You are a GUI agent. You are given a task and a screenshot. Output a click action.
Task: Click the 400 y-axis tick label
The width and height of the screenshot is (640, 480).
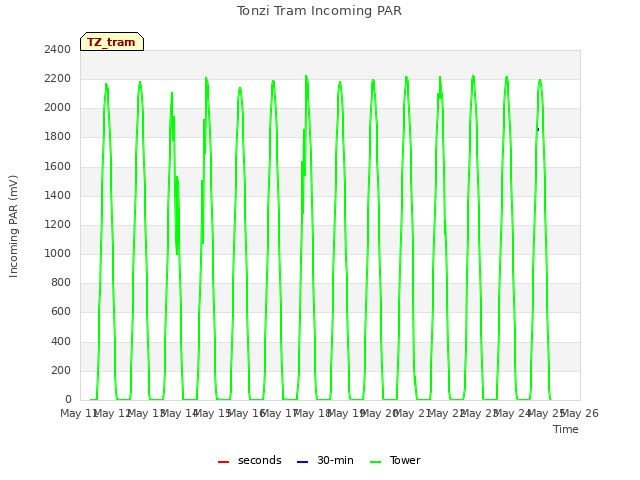coord(61,341)
